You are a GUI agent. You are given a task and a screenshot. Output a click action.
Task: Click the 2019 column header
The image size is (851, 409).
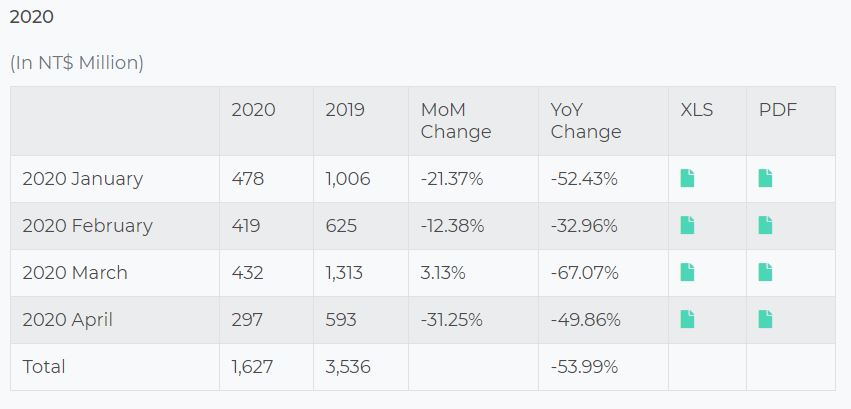(x=345, y=110)
